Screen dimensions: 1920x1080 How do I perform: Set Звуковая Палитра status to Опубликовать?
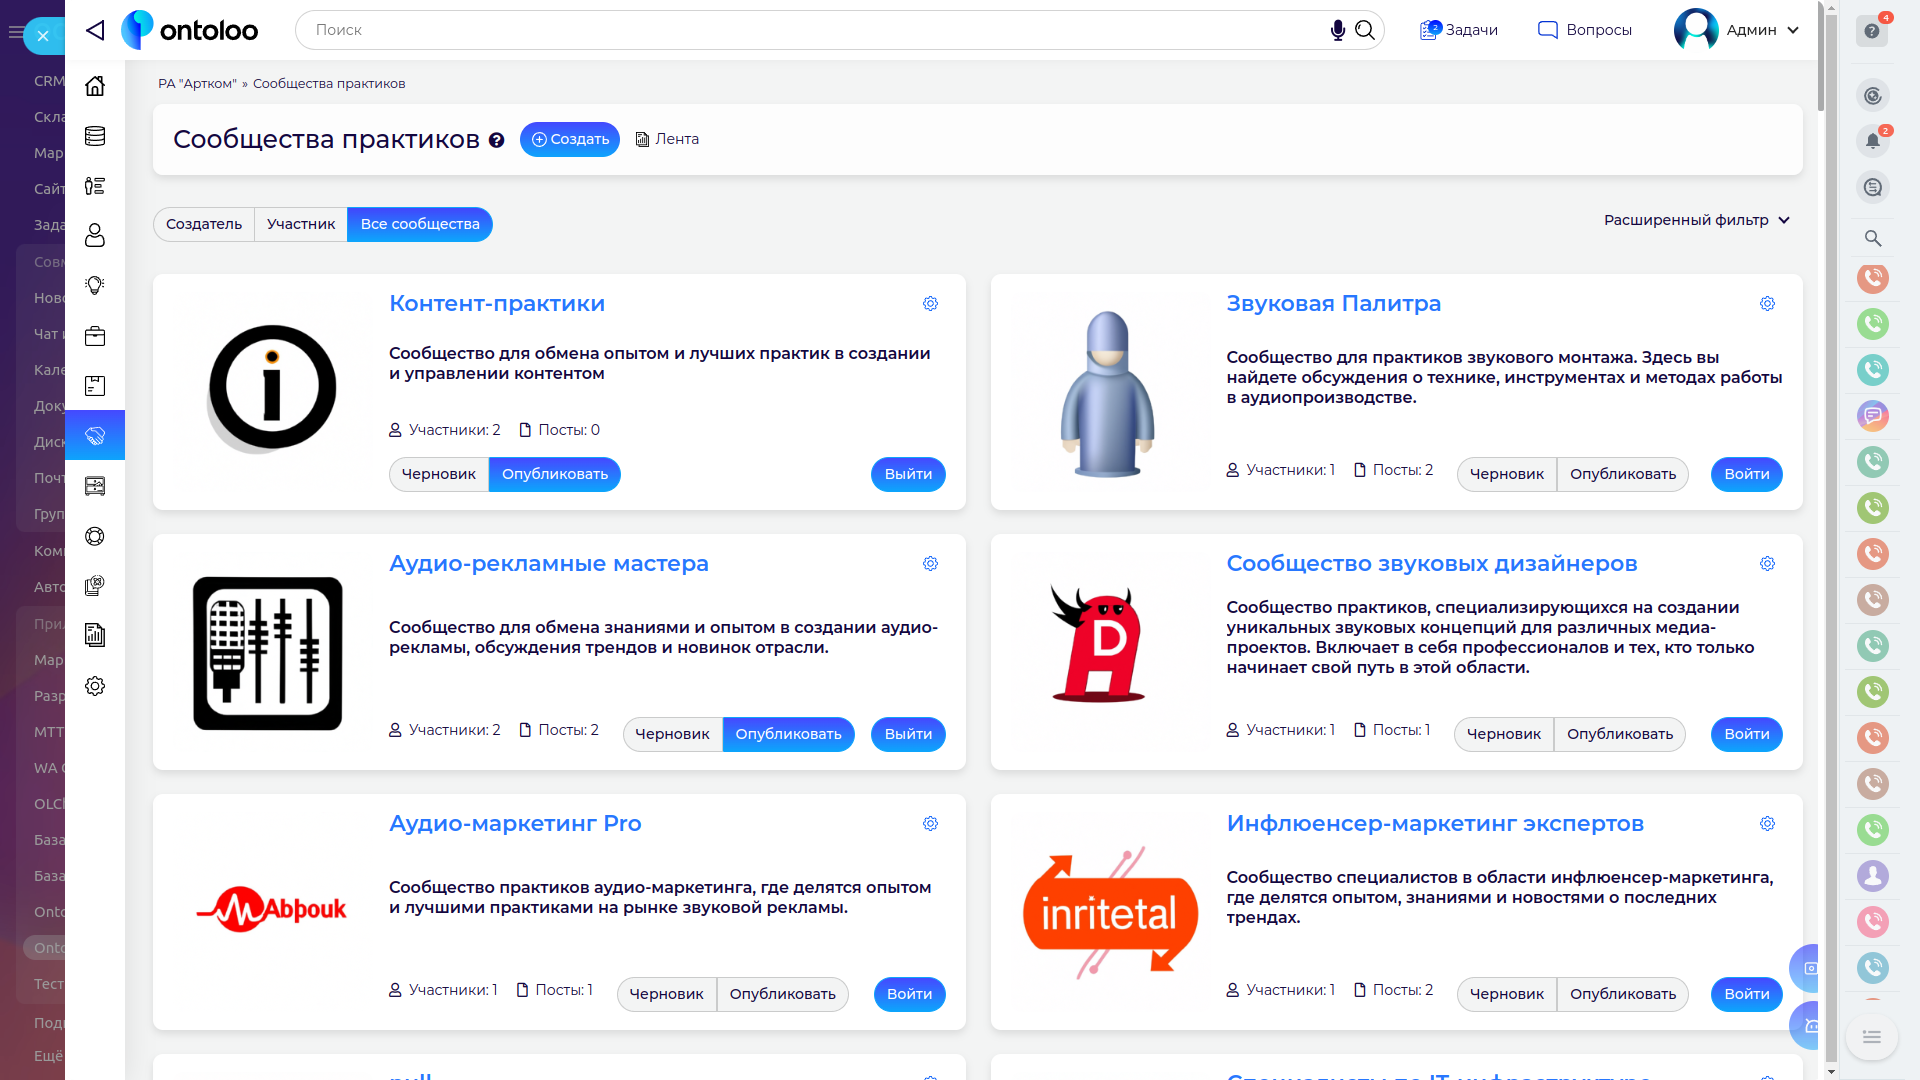point(1622,474)
